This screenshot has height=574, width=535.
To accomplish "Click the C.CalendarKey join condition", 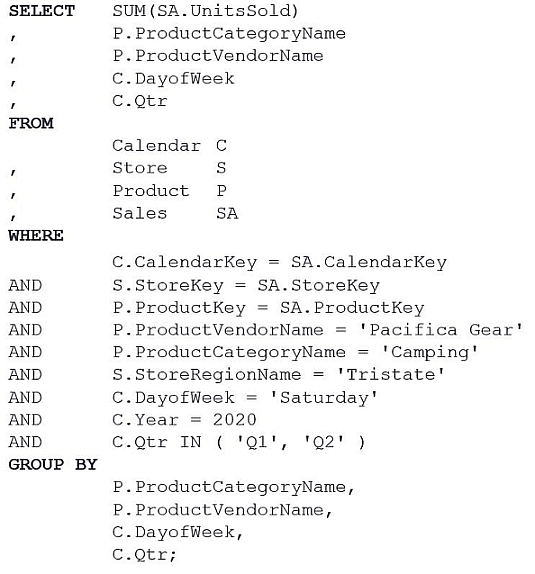I will (x=279, y=262).
